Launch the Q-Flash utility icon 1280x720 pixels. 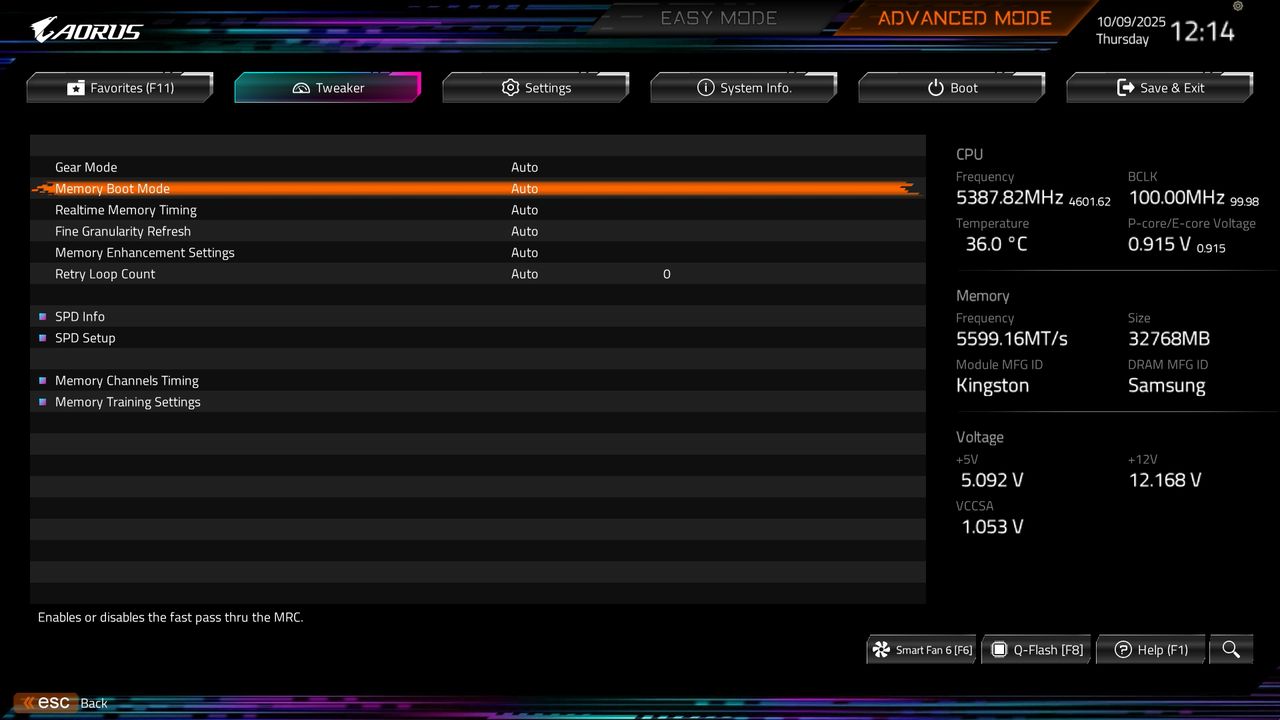tap(999, 649)
